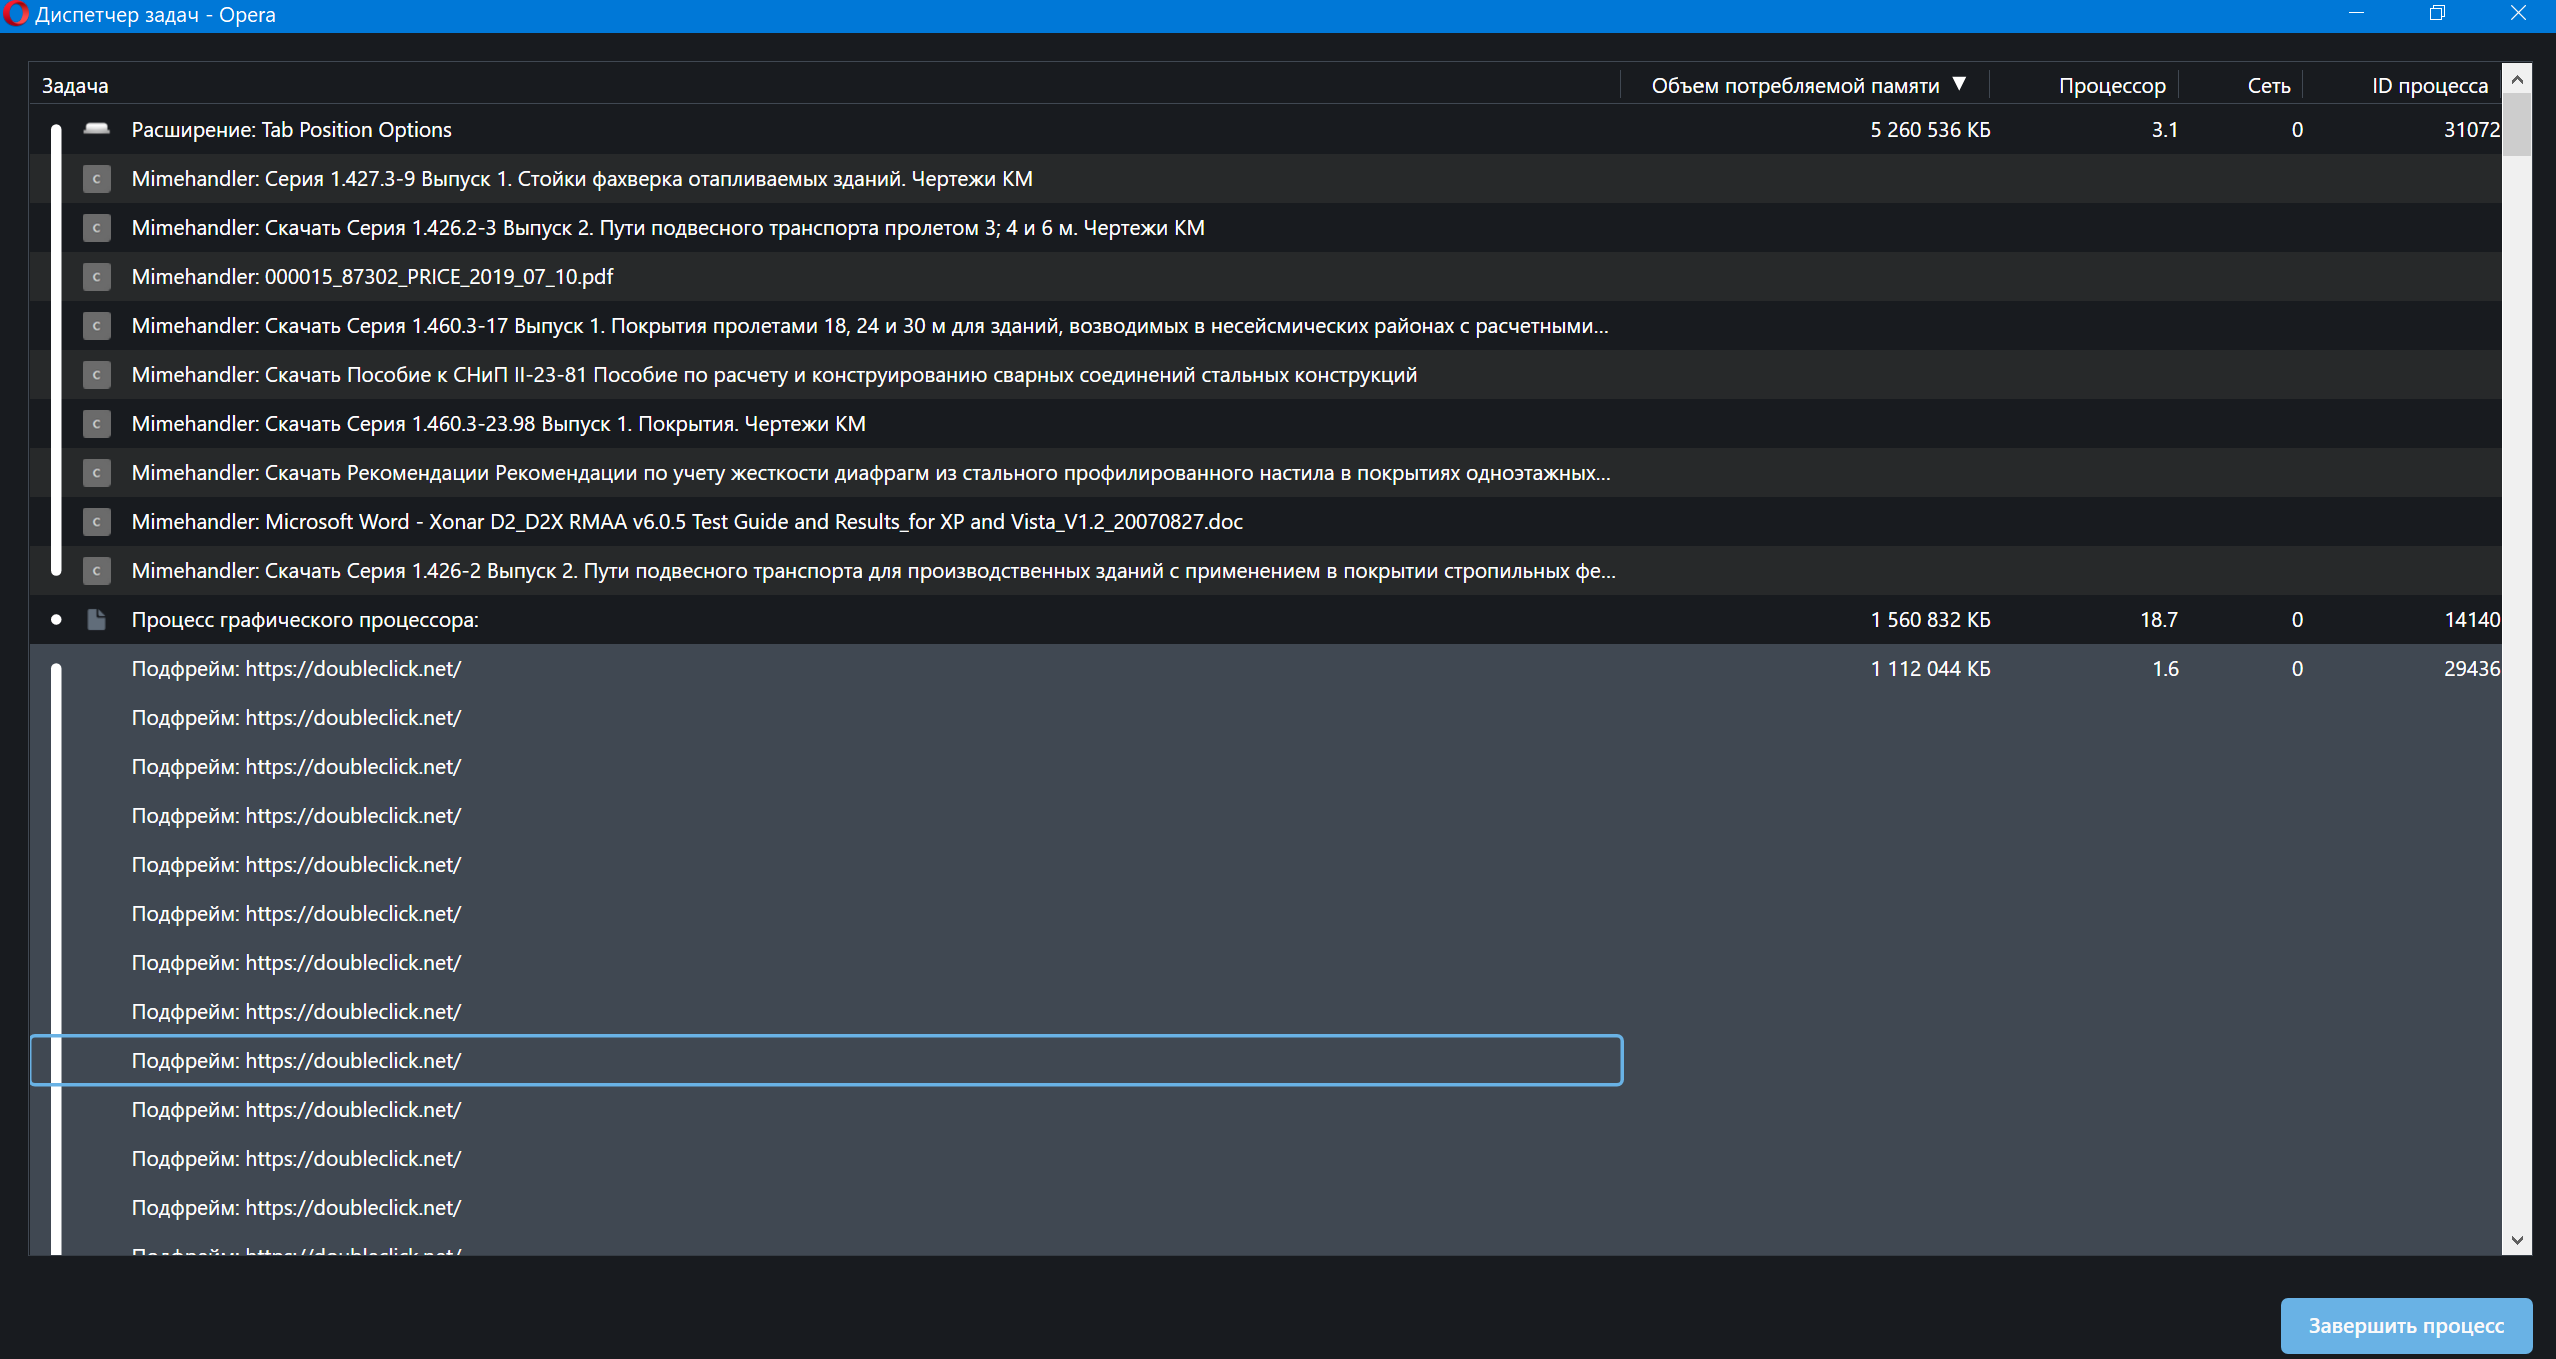Select the Рекомендации по учету жесткости диафрагм row

tap(1265, 473)
